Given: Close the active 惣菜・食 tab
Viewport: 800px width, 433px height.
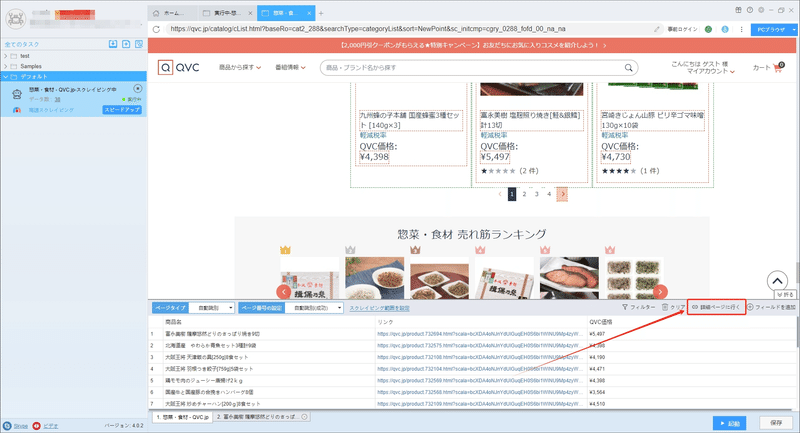Looking at the screenshot, I should [x=309, y=13].
